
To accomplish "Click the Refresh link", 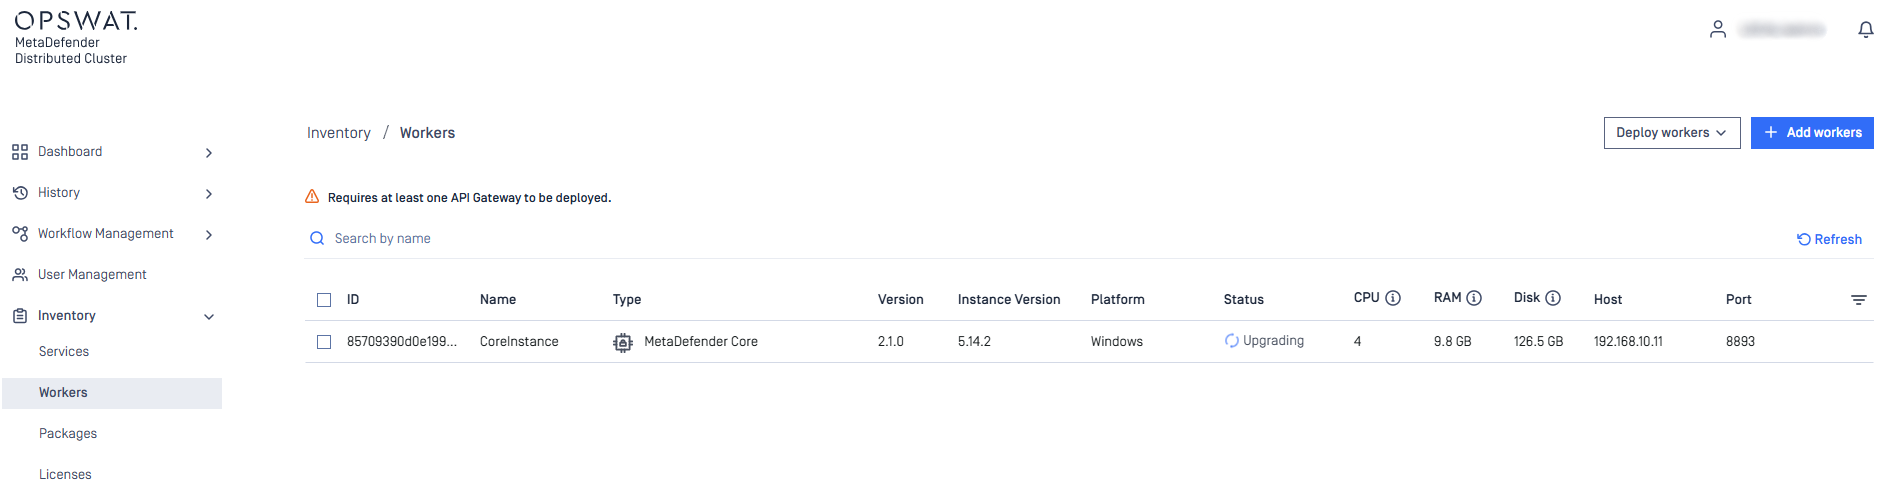I will click(1829, 239).
